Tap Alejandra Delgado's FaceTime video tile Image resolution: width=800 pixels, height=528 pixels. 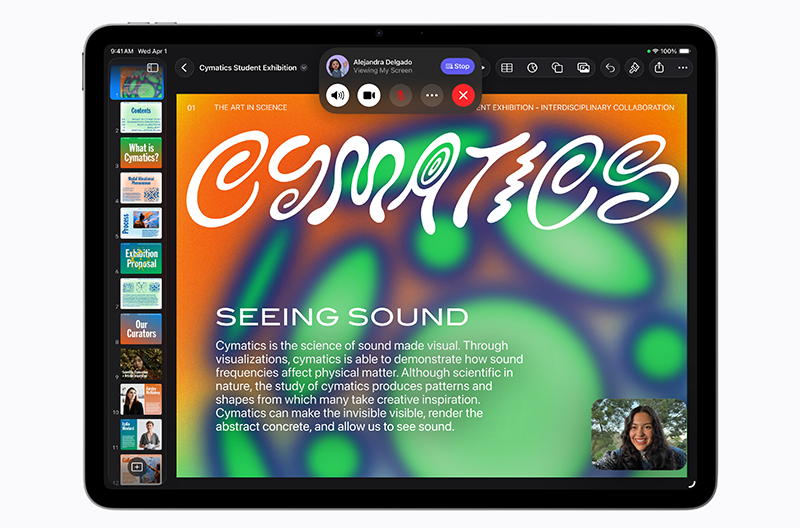pos(639,434)
